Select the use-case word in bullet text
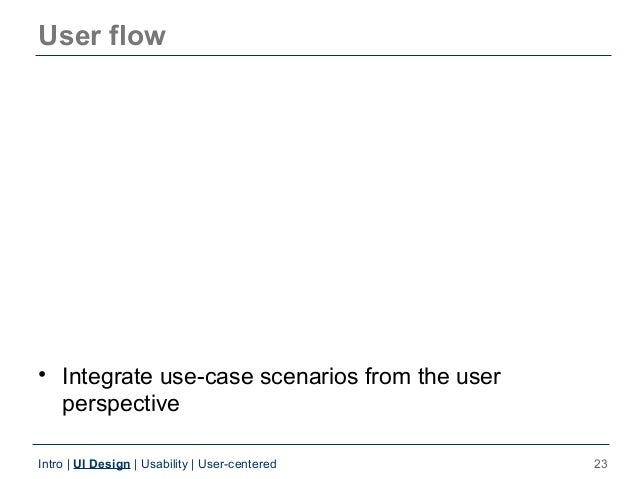638x479 pixels. [x=207, y=377]
